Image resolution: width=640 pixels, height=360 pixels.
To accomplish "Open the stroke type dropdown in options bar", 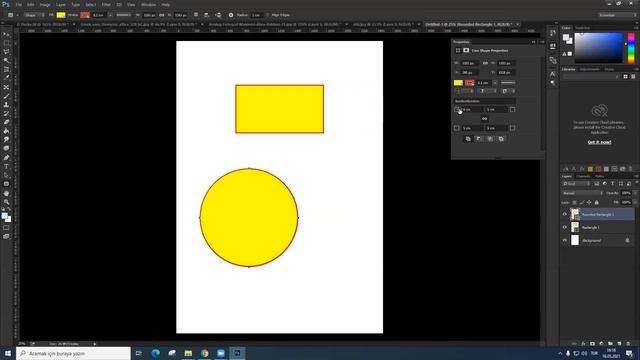I will tap(124, 15).
